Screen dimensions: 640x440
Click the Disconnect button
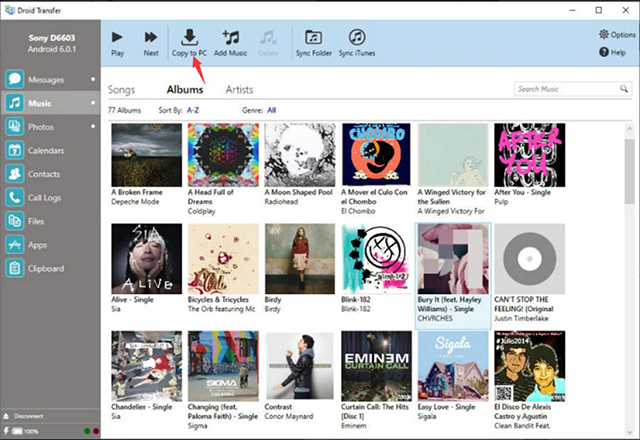24,416
